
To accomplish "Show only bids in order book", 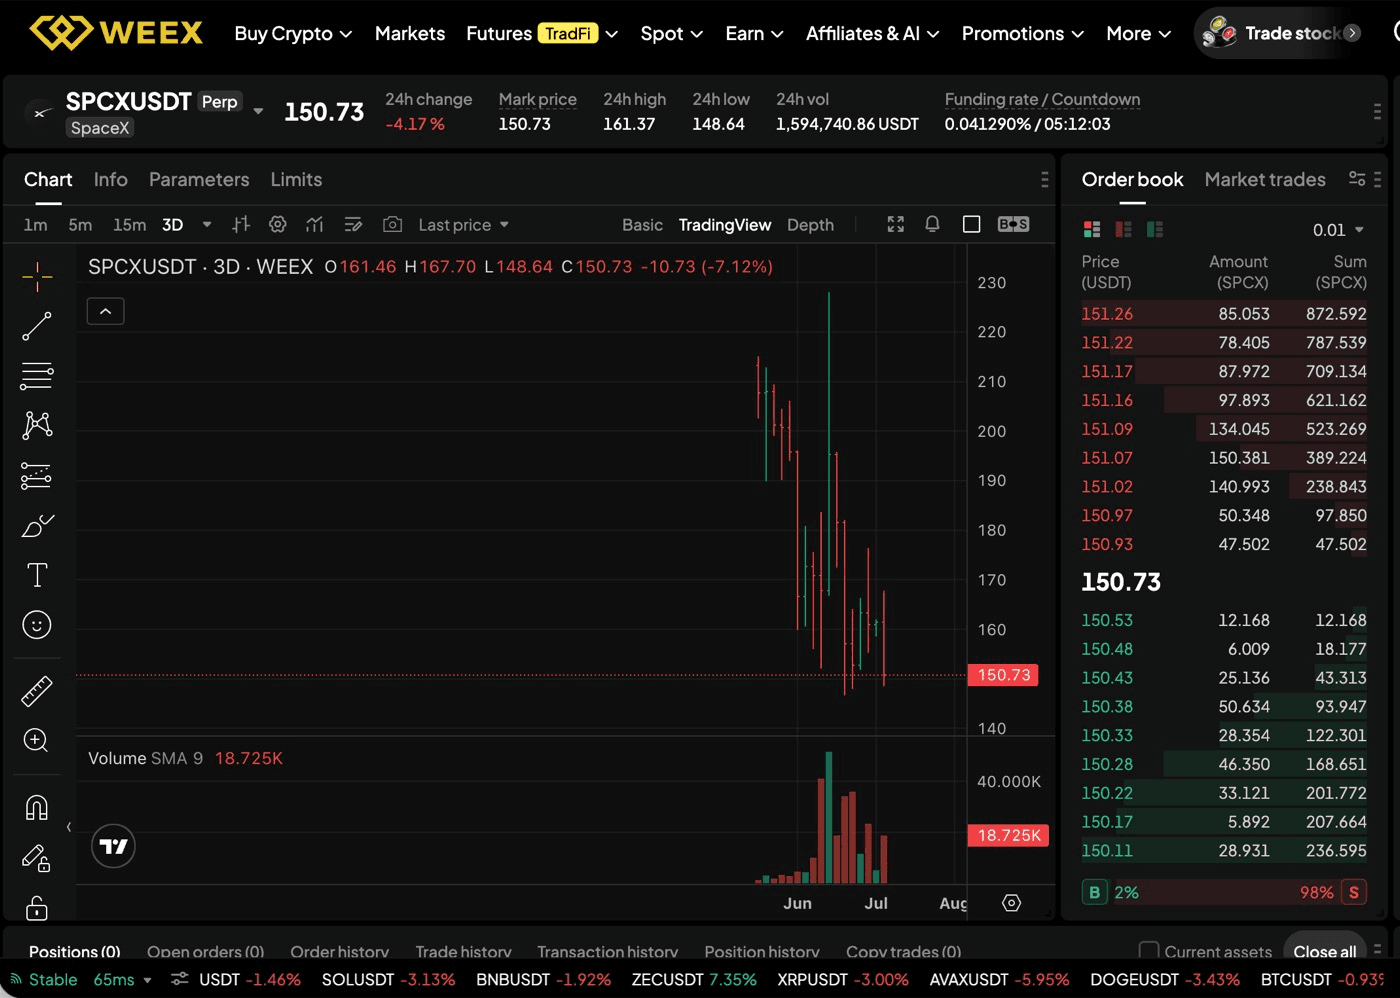I will [x=1155, y=230].
